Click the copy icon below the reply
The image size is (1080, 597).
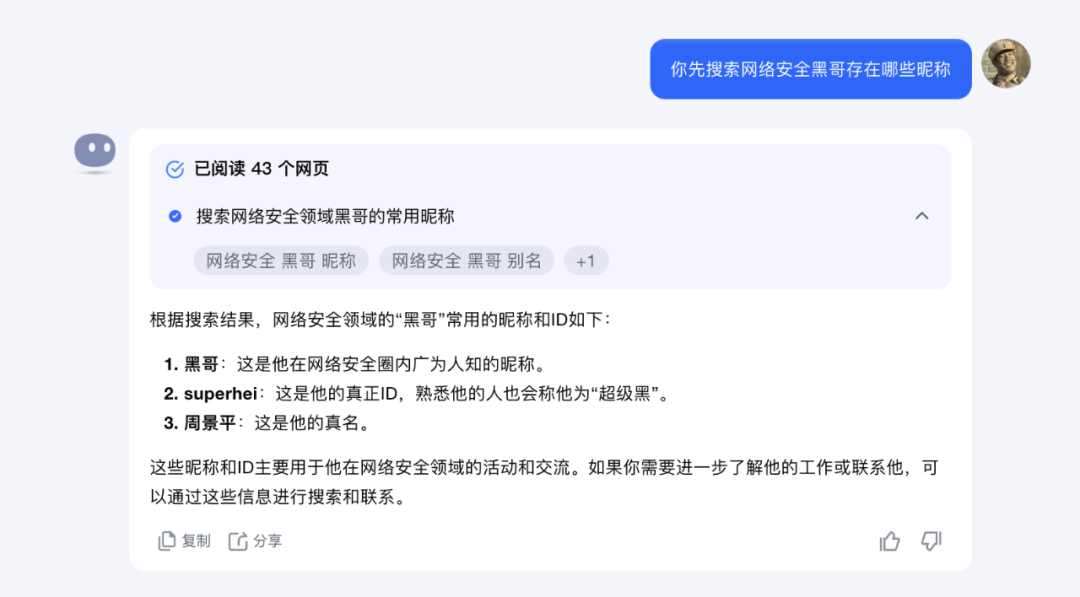pos(168,541)
